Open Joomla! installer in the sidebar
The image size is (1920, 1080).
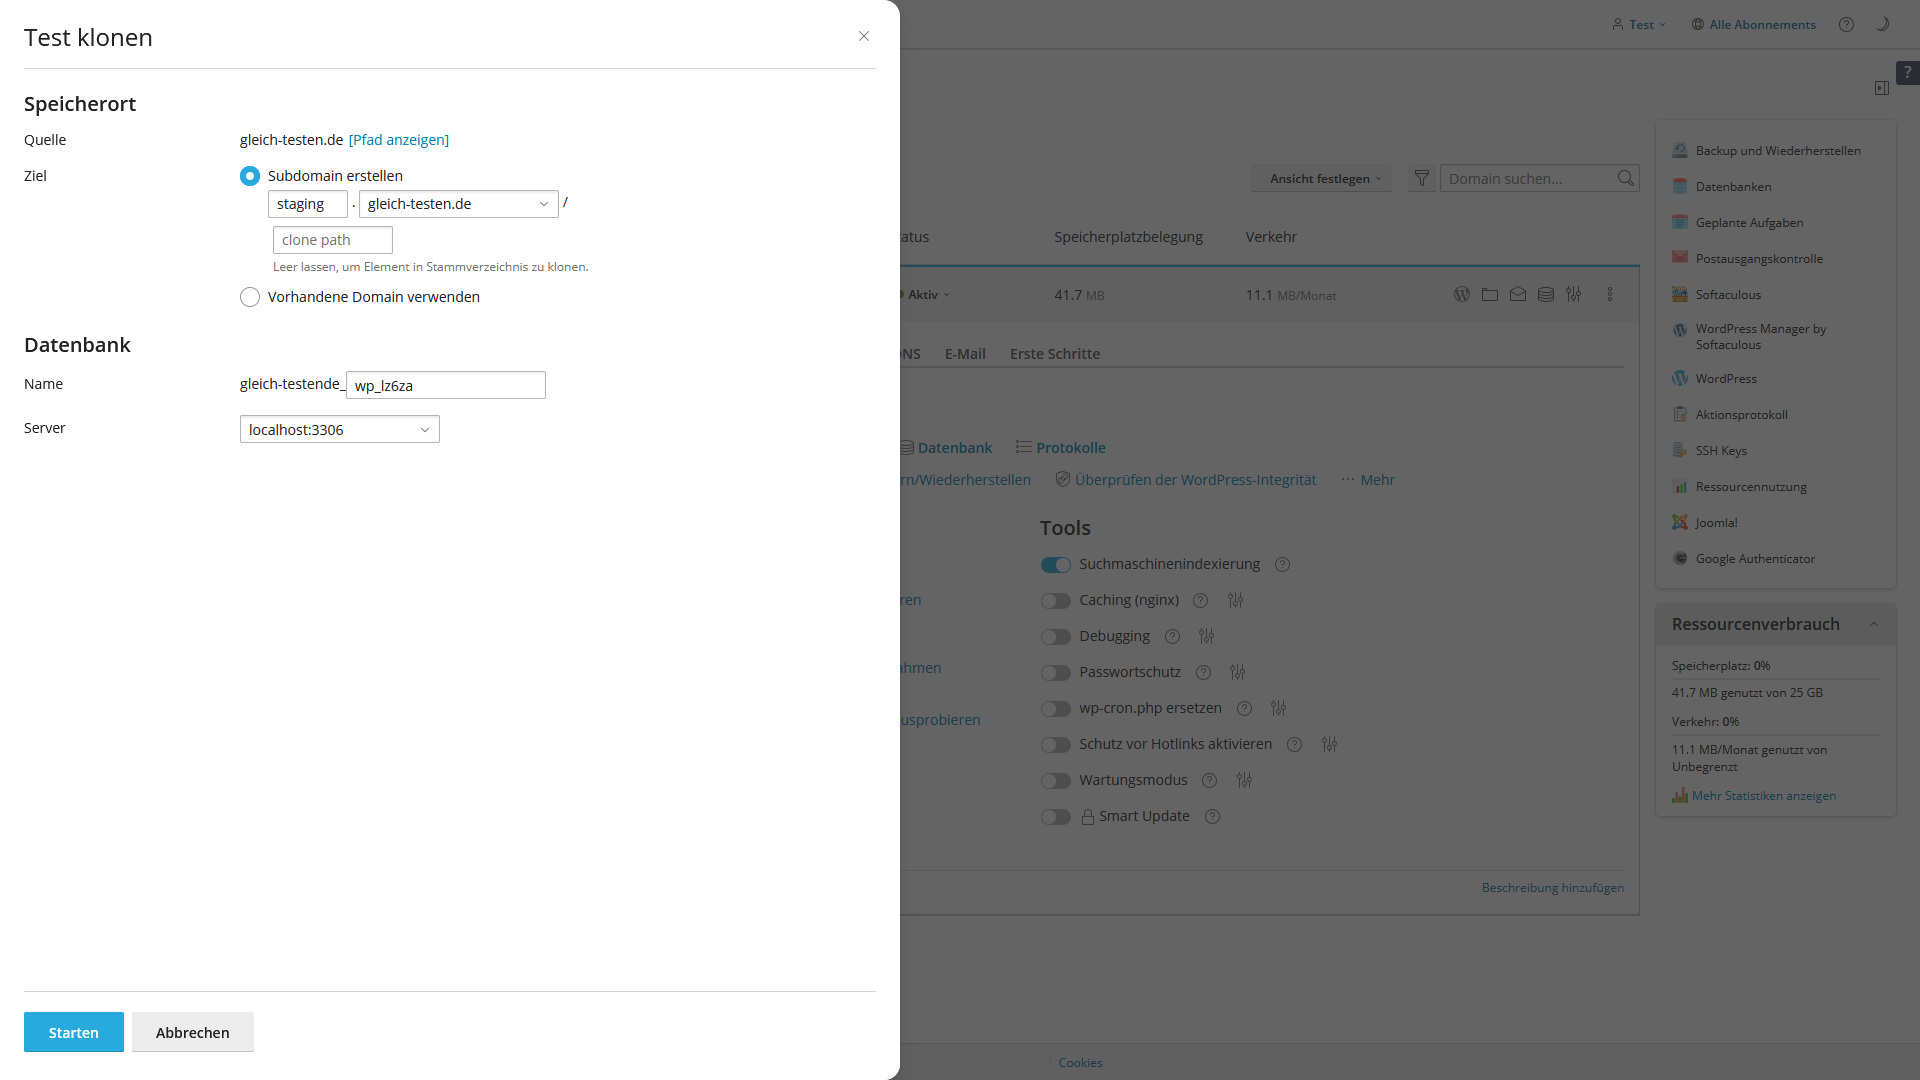pos(1714,522)
